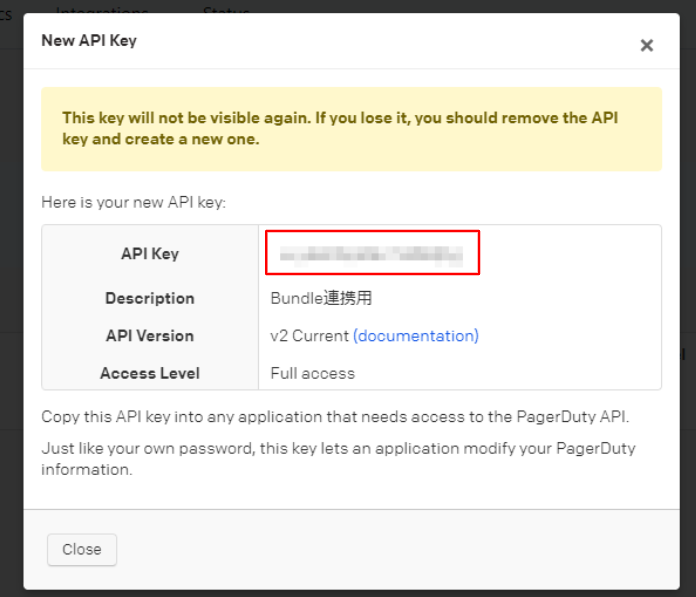
Task: Click the Description row label
Action: coord(150,298)
